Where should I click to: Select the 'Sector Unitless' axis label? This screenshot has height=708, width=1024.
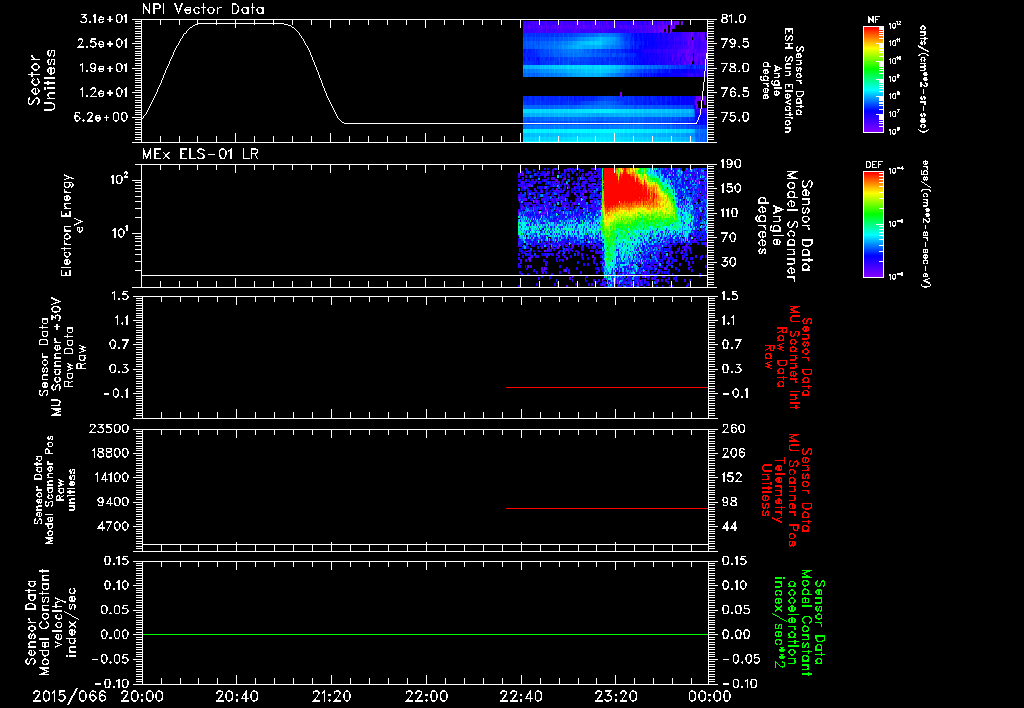(x=42, y=80)
